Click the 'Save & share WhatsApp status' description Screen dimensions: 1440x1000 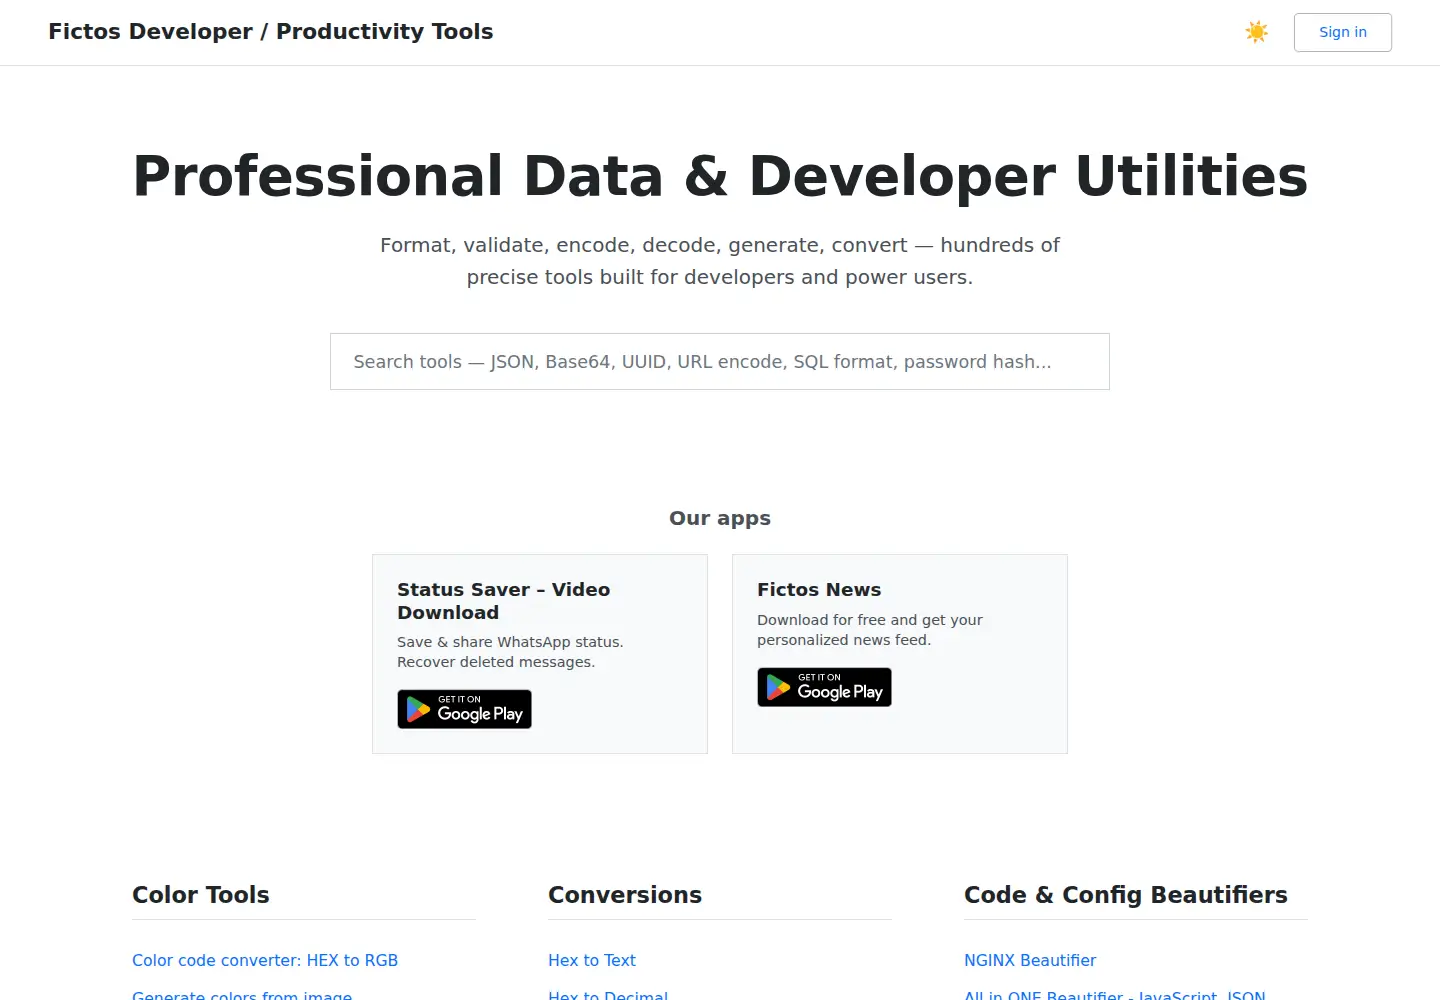(510, 652)
